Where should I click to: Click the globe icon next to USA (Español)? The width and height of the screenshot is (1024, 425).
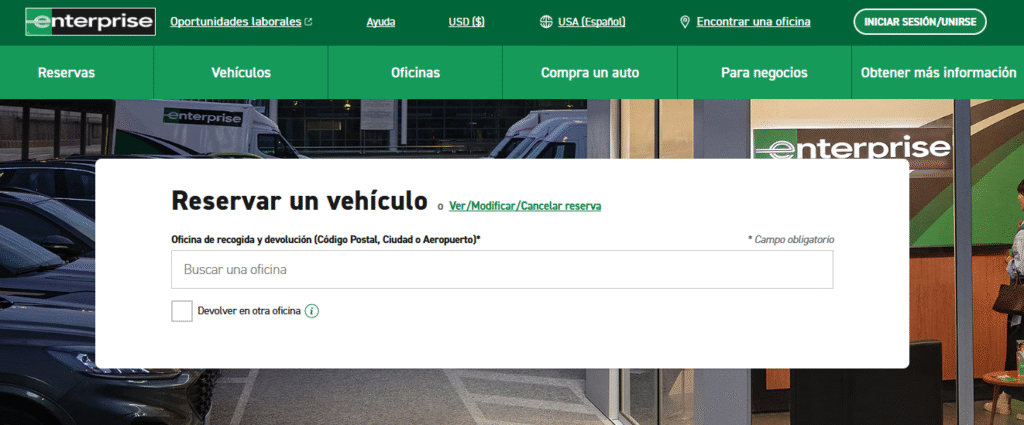546,22
